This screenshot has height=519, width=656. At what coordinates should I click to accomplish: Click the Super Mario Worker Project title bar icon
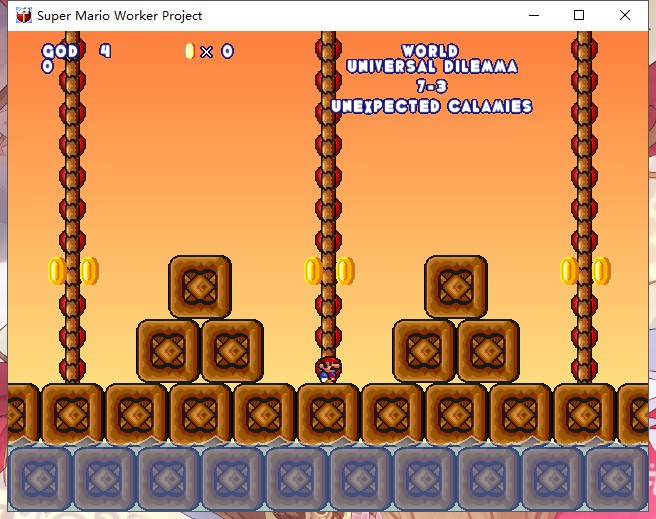[x=24, y=15]
